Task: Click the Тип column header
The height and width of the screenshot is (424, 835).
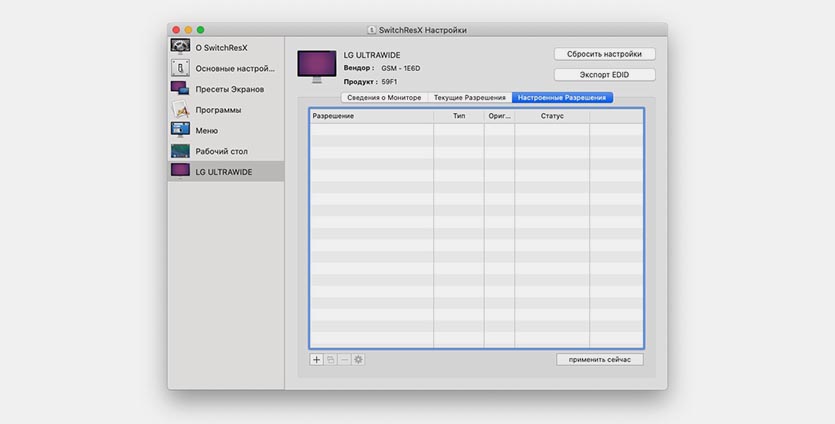Action: (x=458, y=116)
